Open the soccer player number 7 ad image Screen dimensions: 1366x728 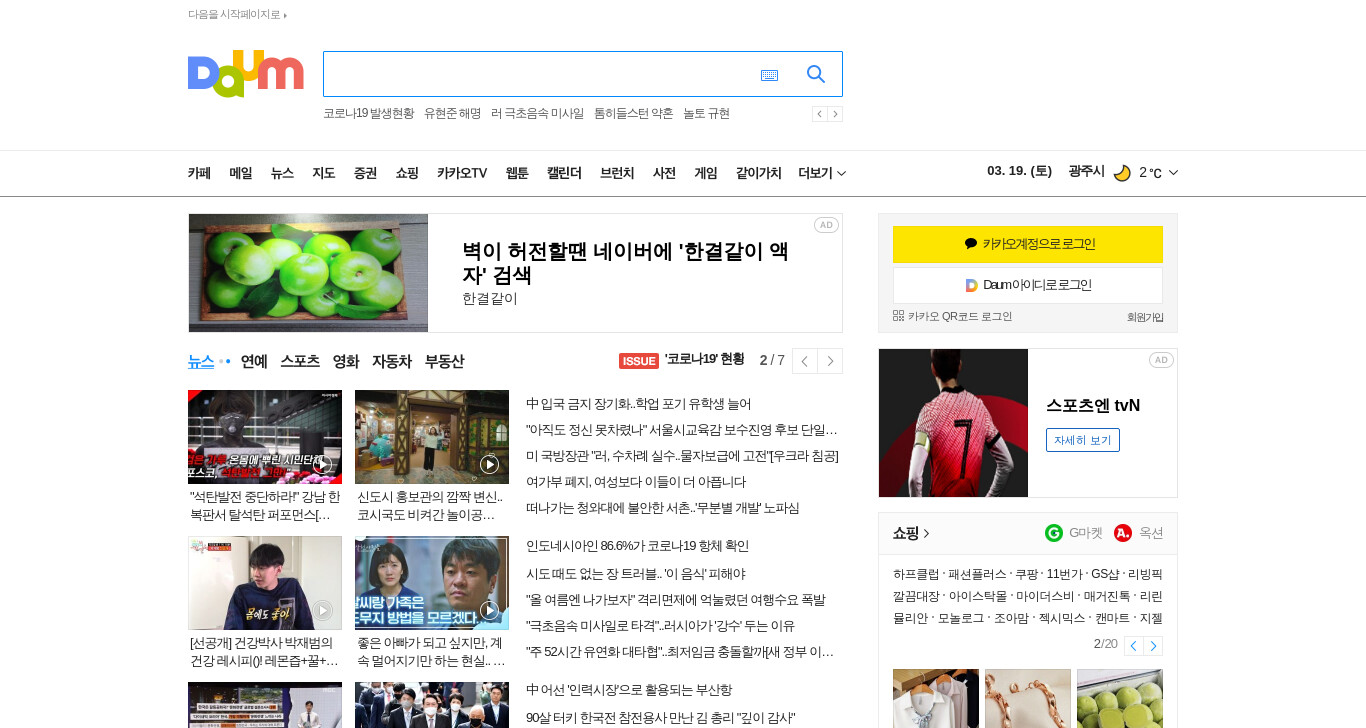point(953,423)
